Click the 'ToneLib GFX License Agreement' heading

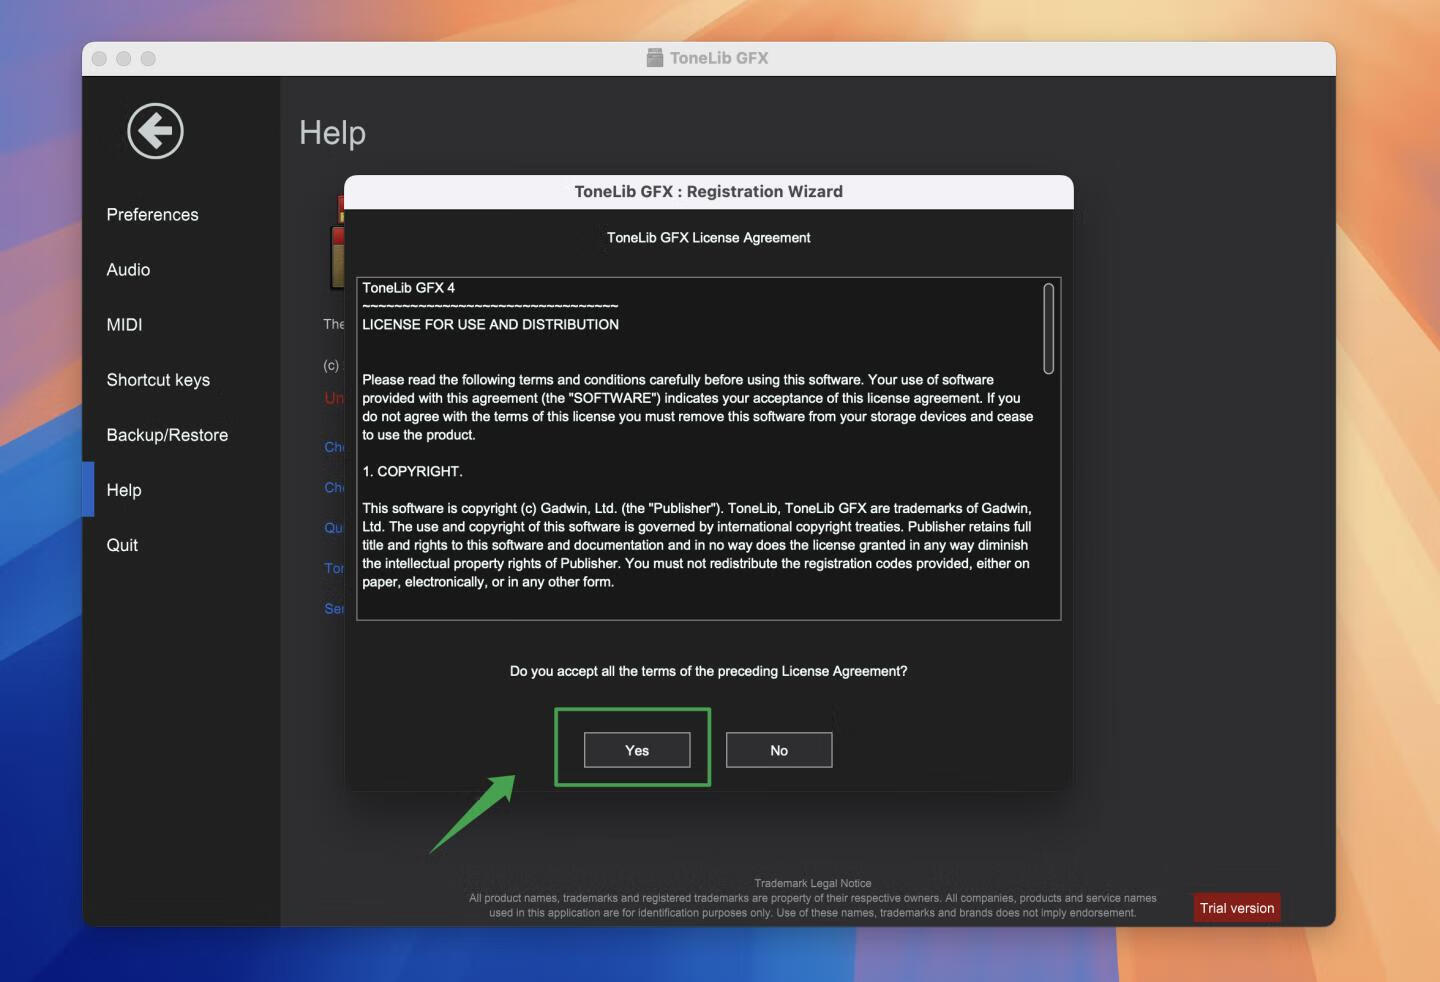pyautogui.click(x=708, y=238)
